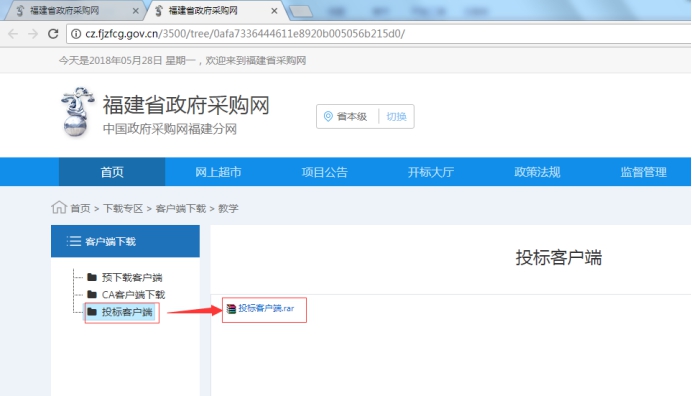692x396 pixels.
Task: Open a new browser tab
Action: [x=301, y=11]
